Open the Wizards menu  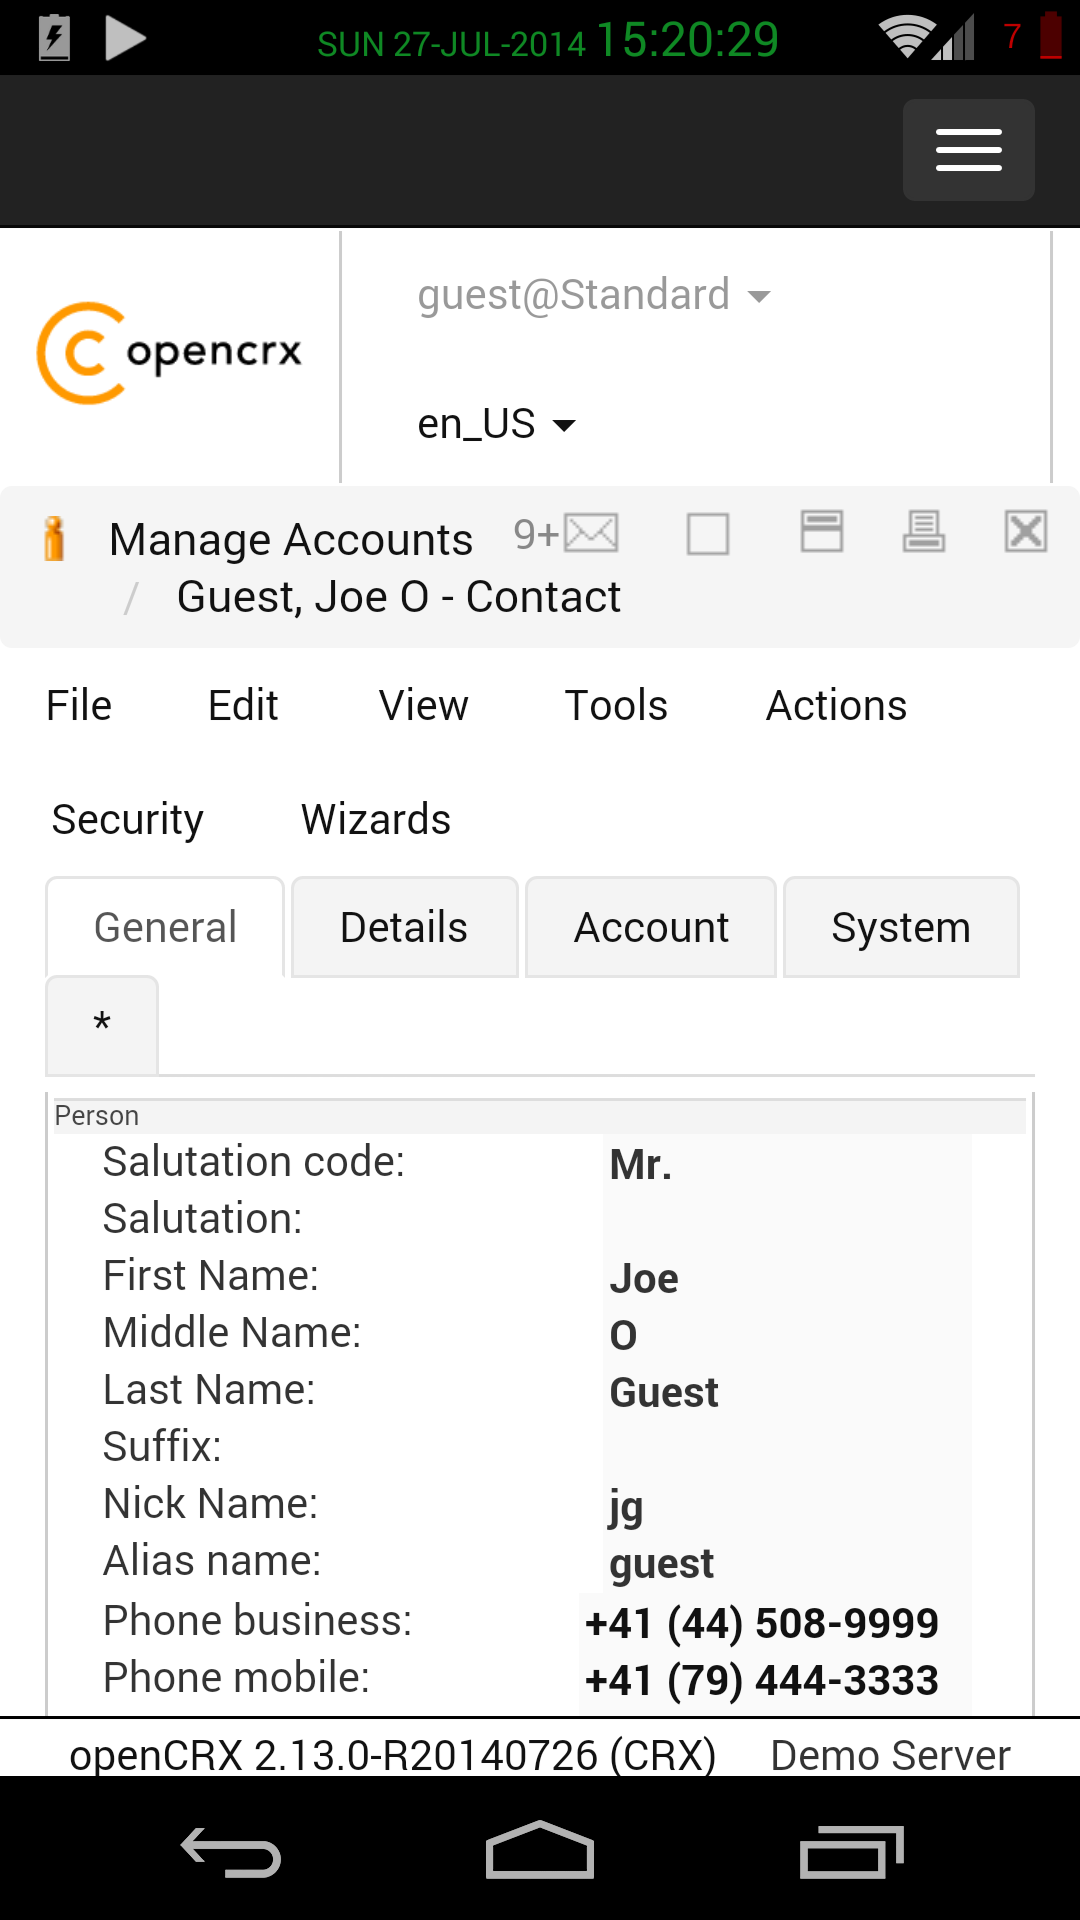click(x=376, y=820)
